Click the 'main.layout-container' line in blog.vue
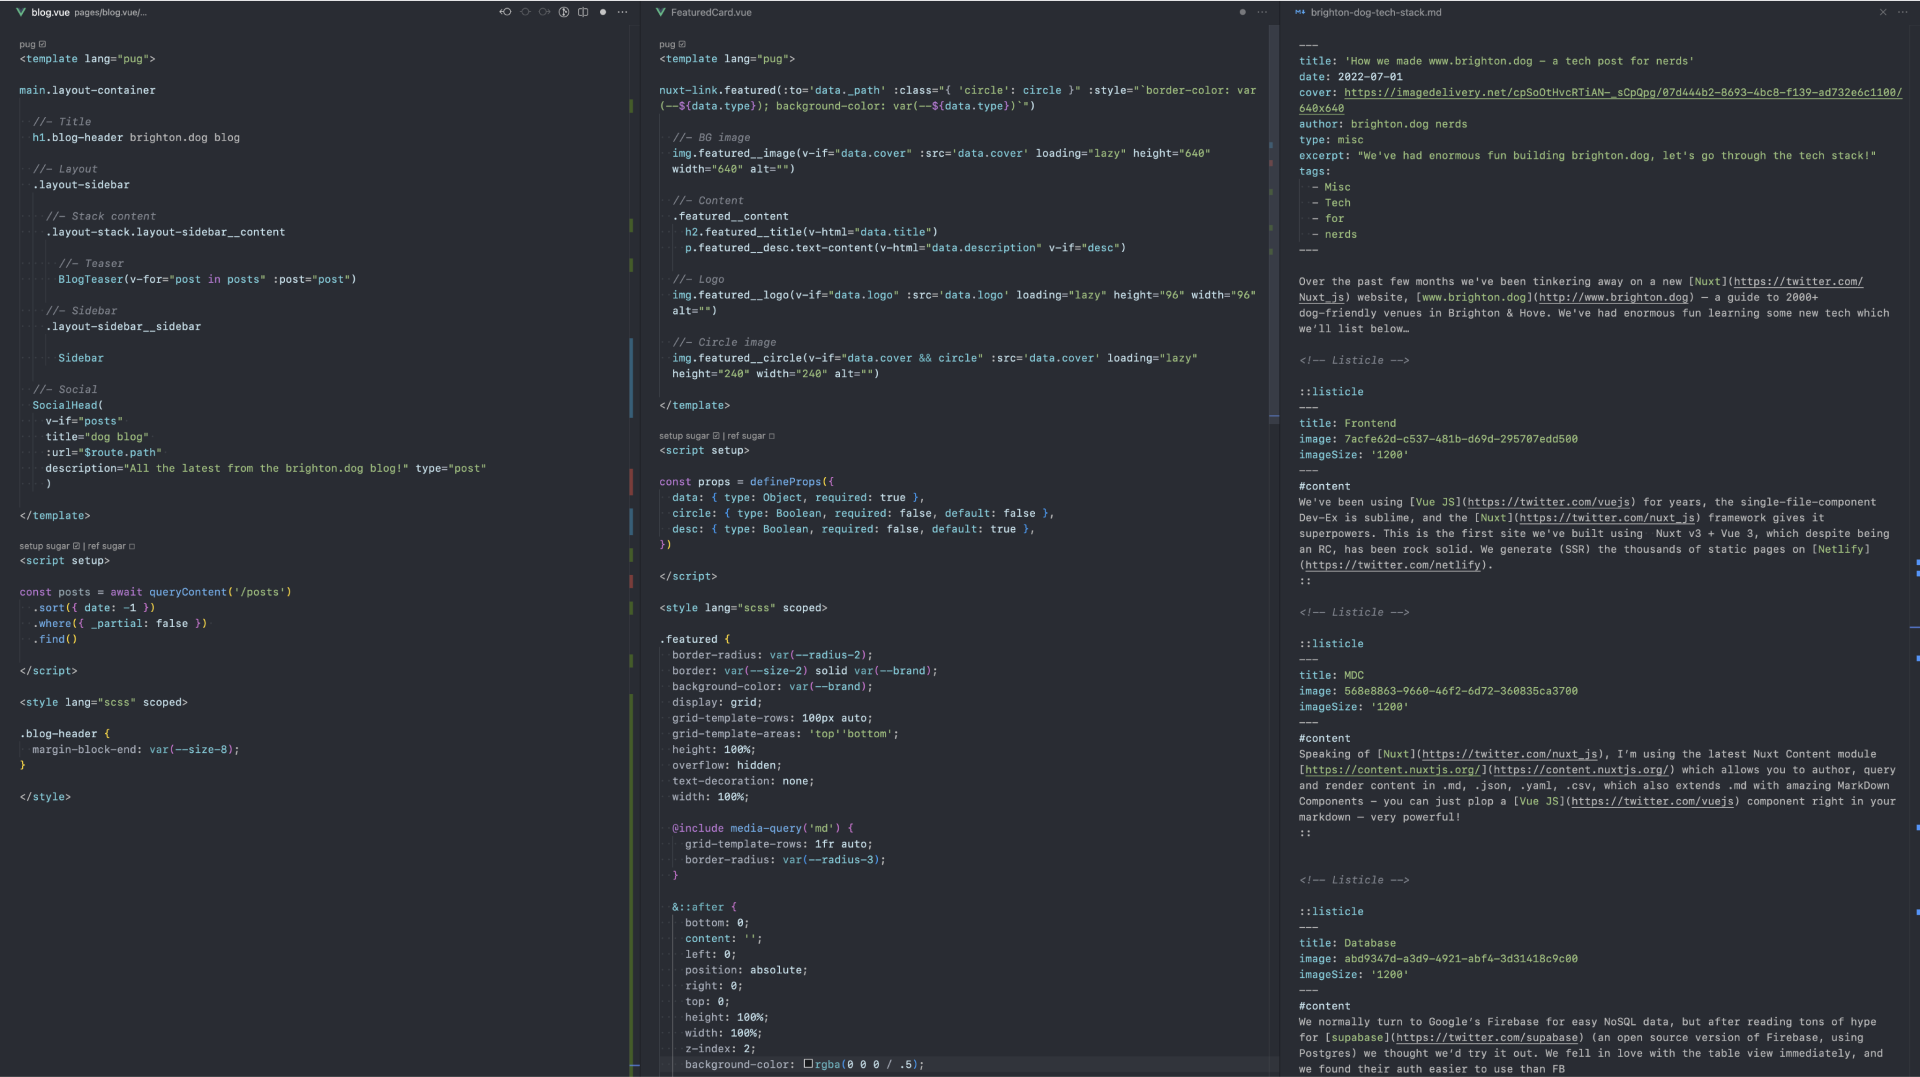 [87, 90]
